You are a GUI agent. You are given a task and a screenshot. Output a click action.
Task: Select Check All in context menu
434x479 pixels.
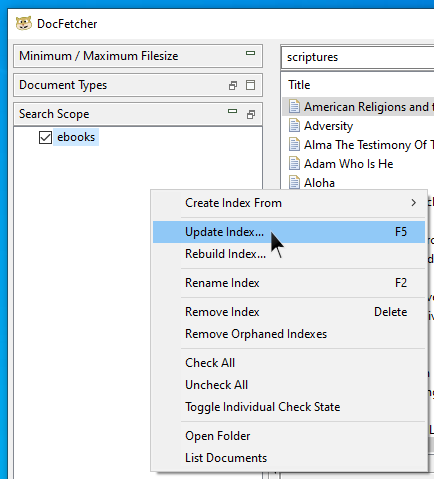[210, 363]
